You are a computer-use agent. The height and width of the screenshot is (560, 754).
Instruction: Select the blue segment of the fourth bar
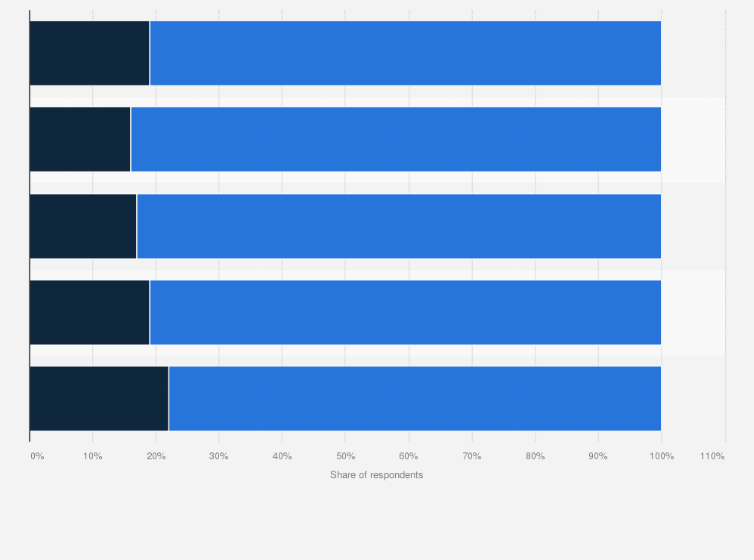pos(405,312)
